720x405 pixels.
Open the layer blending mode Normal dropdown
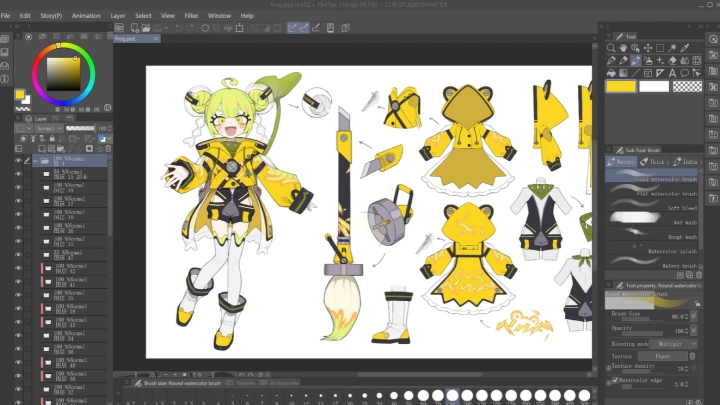(49, 129)
